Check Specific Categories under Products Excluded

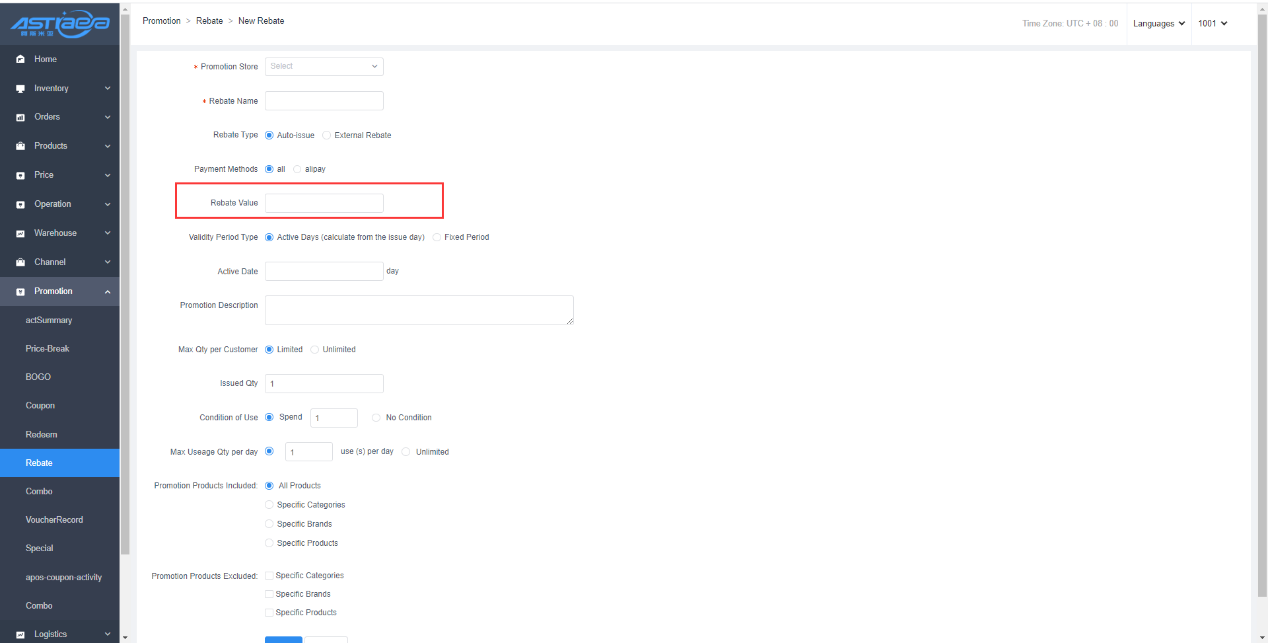269,576
